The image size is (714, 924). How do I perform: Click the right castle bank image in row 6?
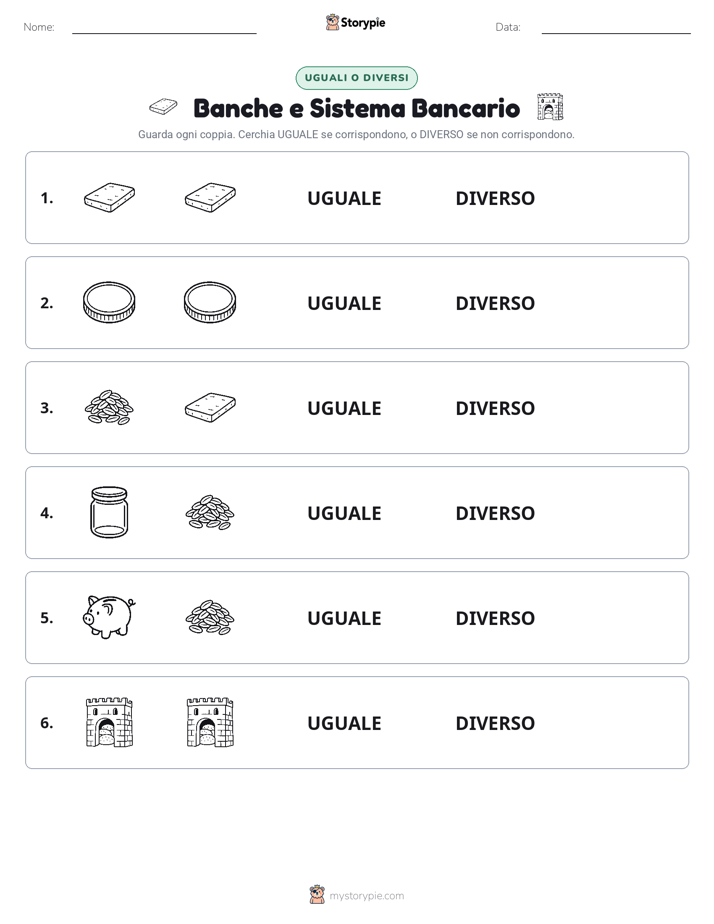point(210,722)
